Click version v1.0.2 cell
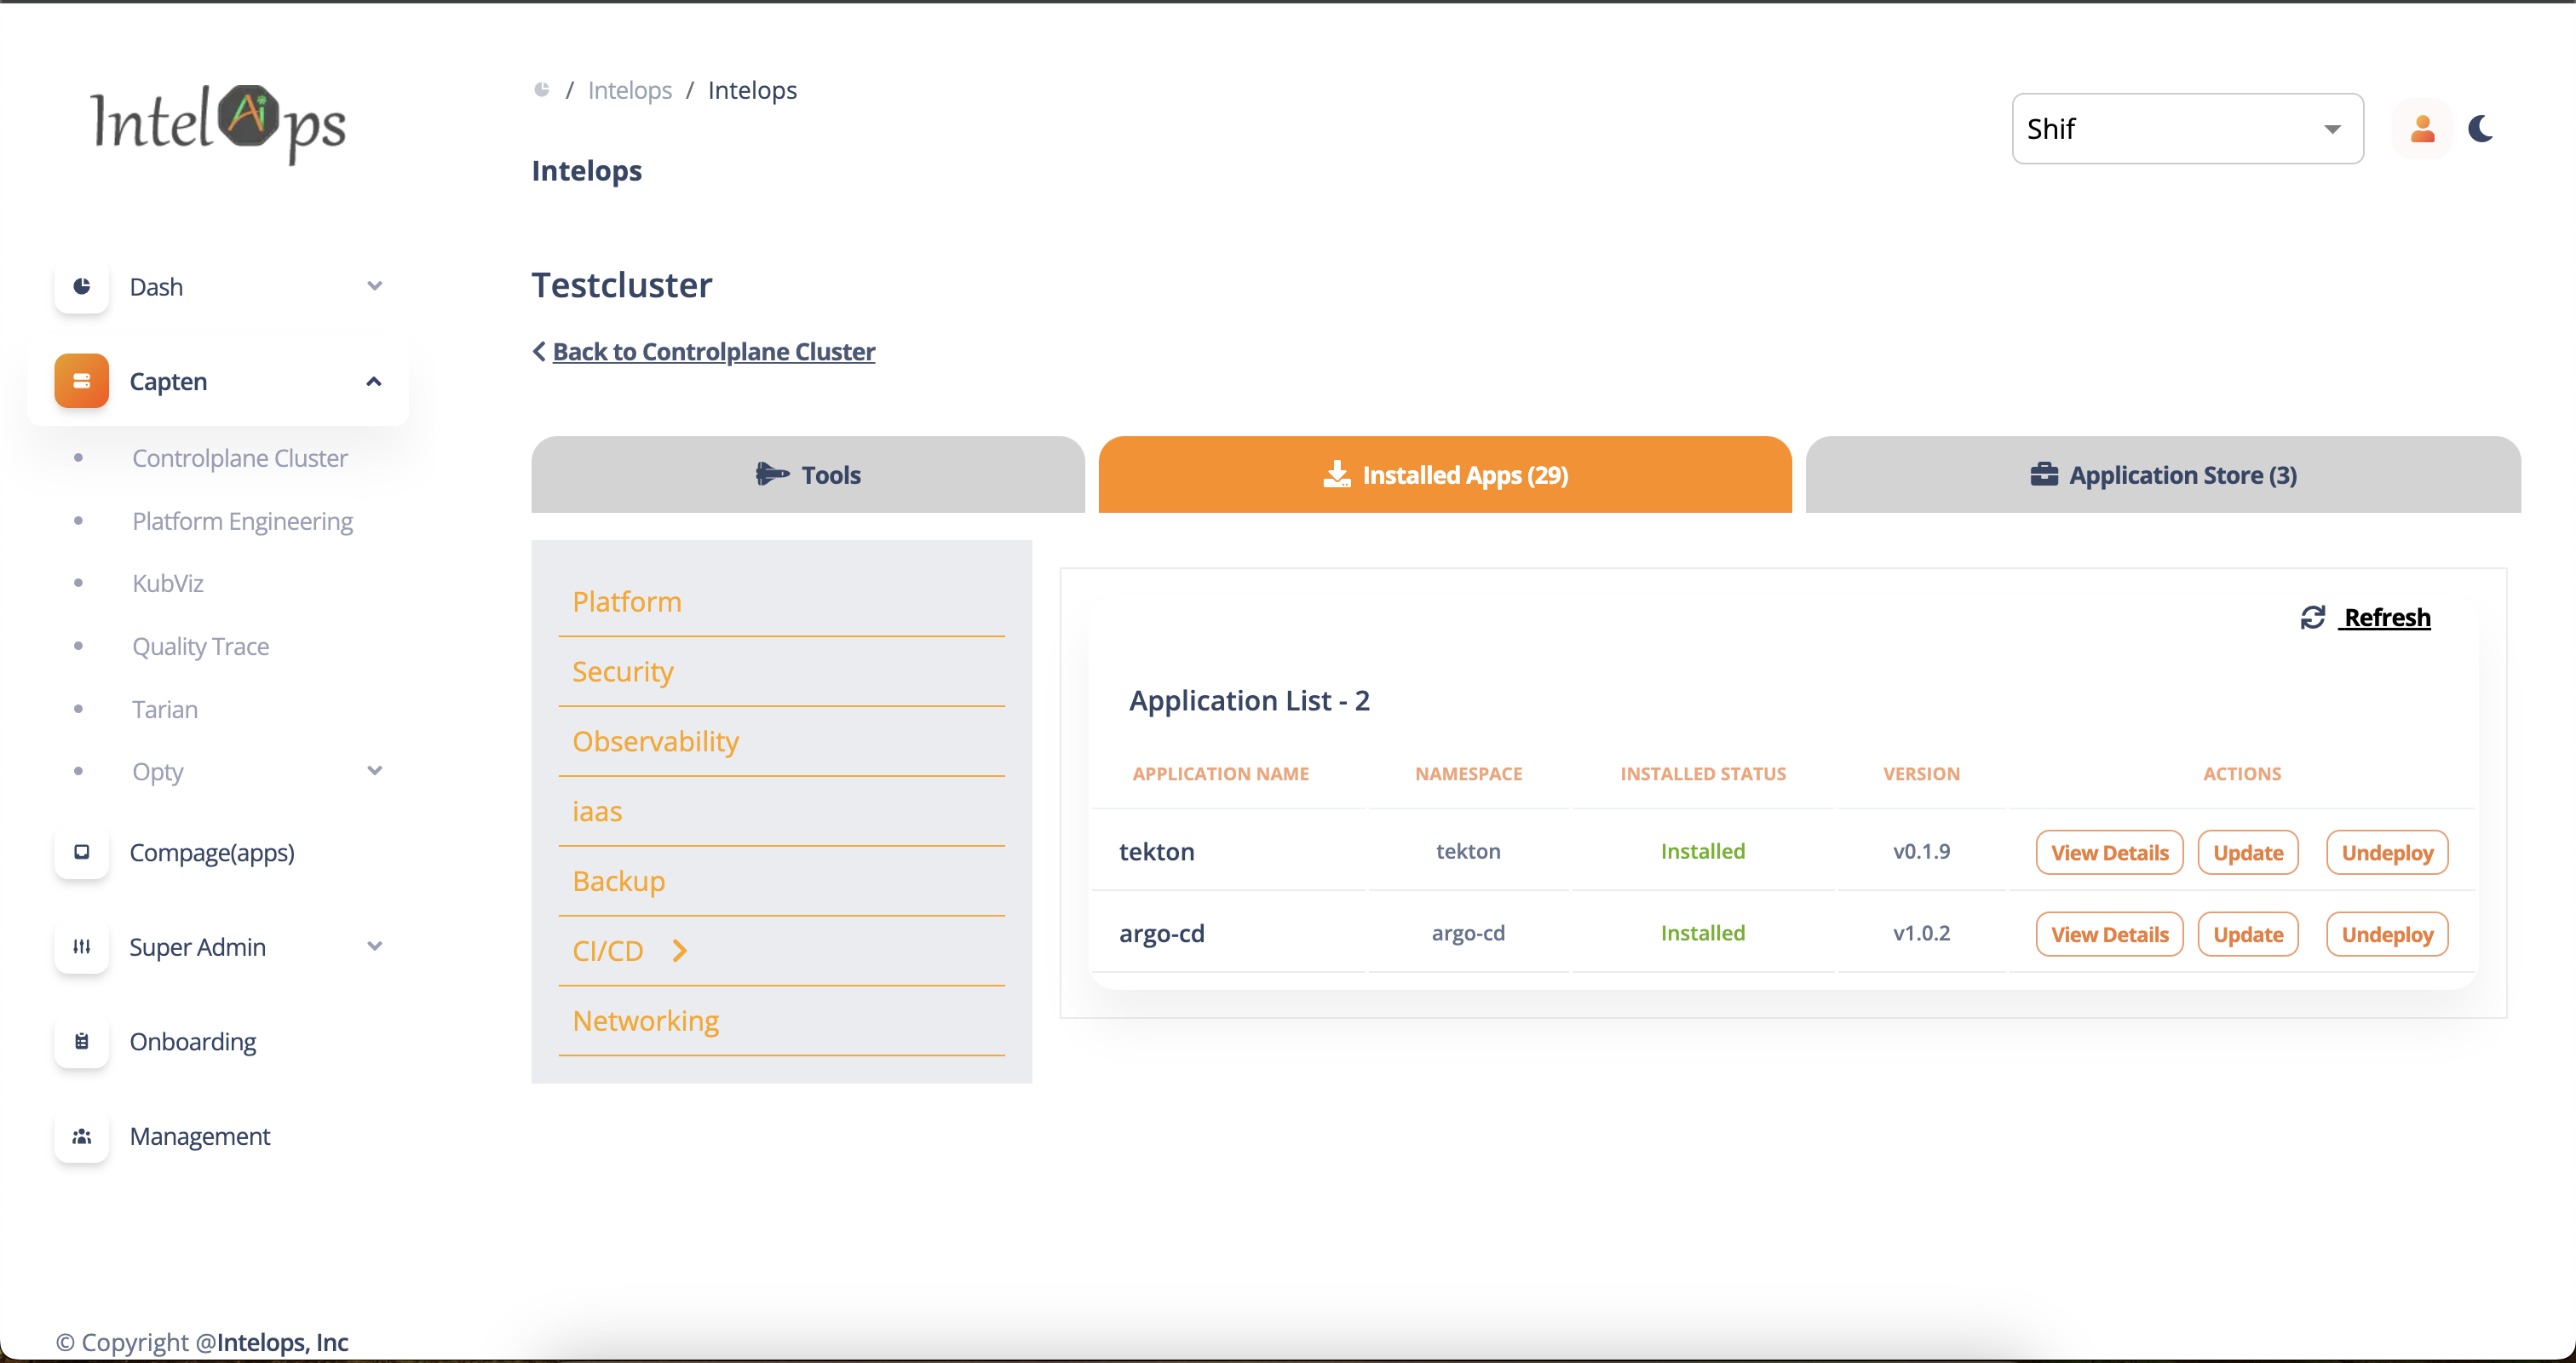2576x1363 pixels. (1921, 932)
